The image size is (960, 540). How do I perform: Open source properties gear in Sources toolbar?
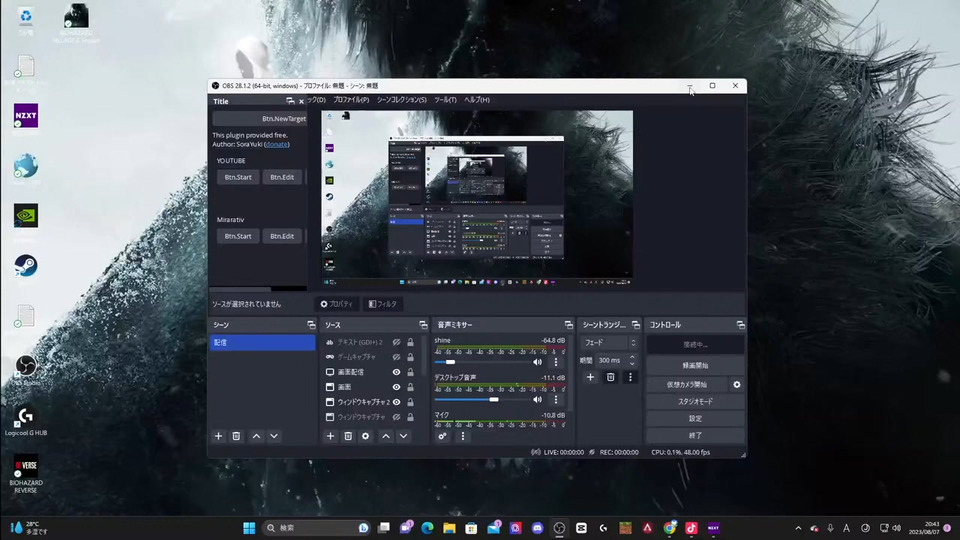[x=366, y=436]
